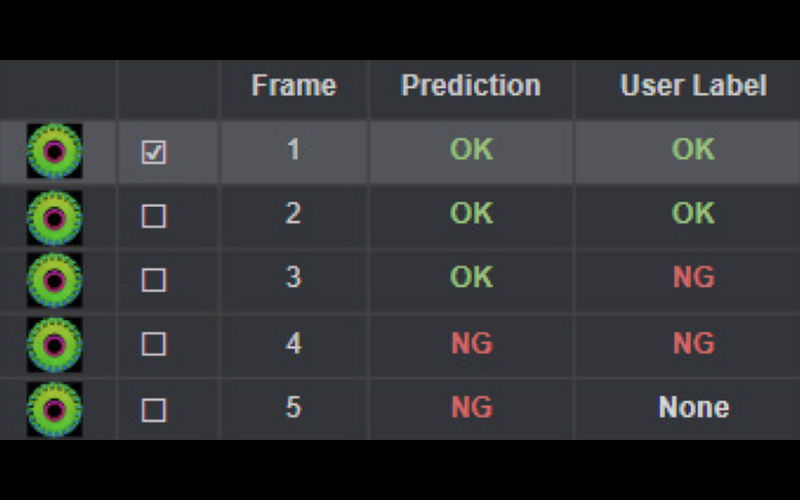
Task: Open the frame 4 thumbnail image
Action: pos(55,344)
